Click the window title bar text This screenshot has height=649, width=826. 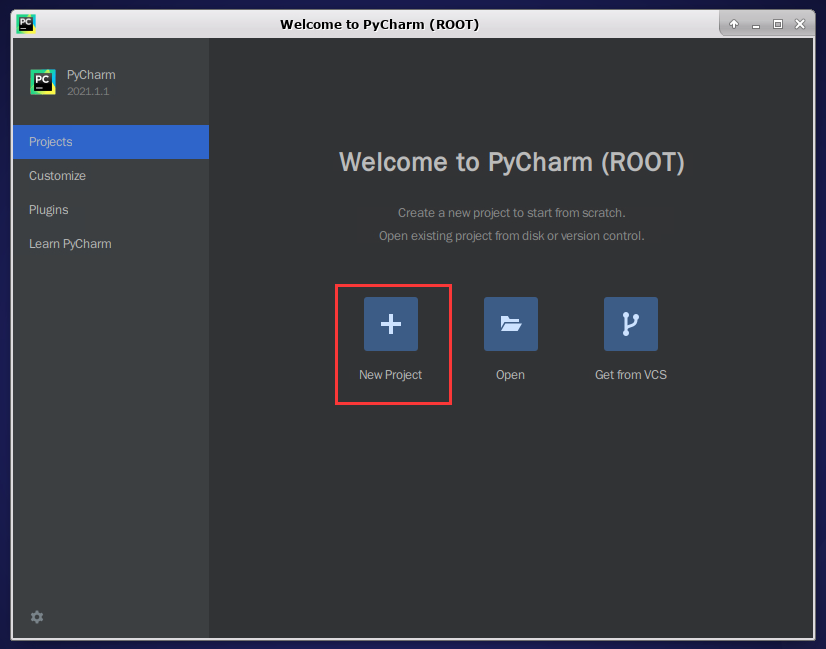click(379, 24)
